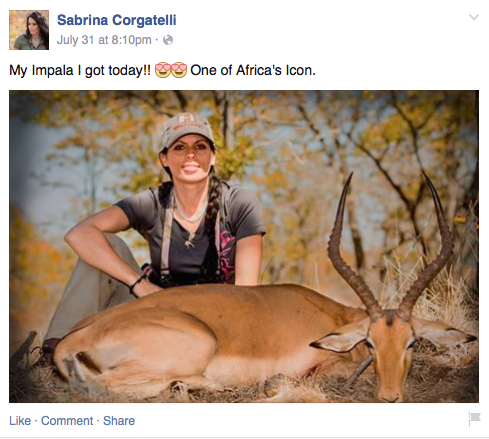Click the second heart-eyes emoji

click(179, 70)
